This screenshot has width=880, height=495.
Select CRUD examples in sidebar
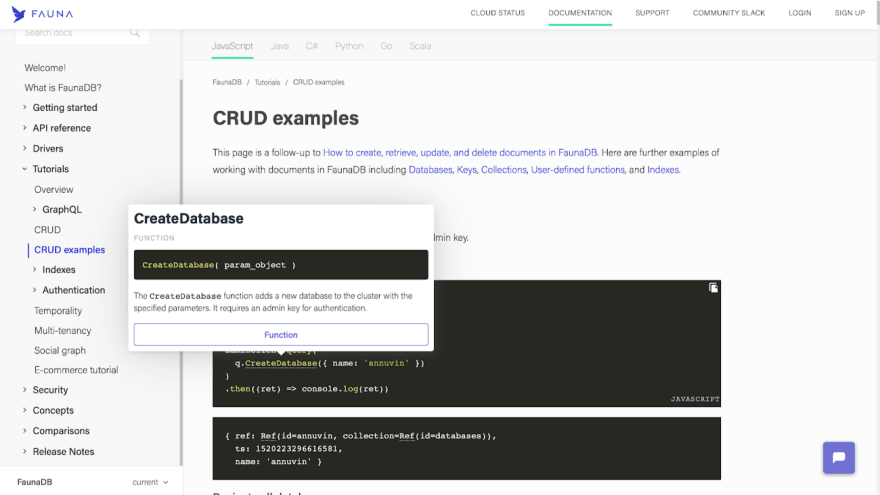tap(69, 250)
